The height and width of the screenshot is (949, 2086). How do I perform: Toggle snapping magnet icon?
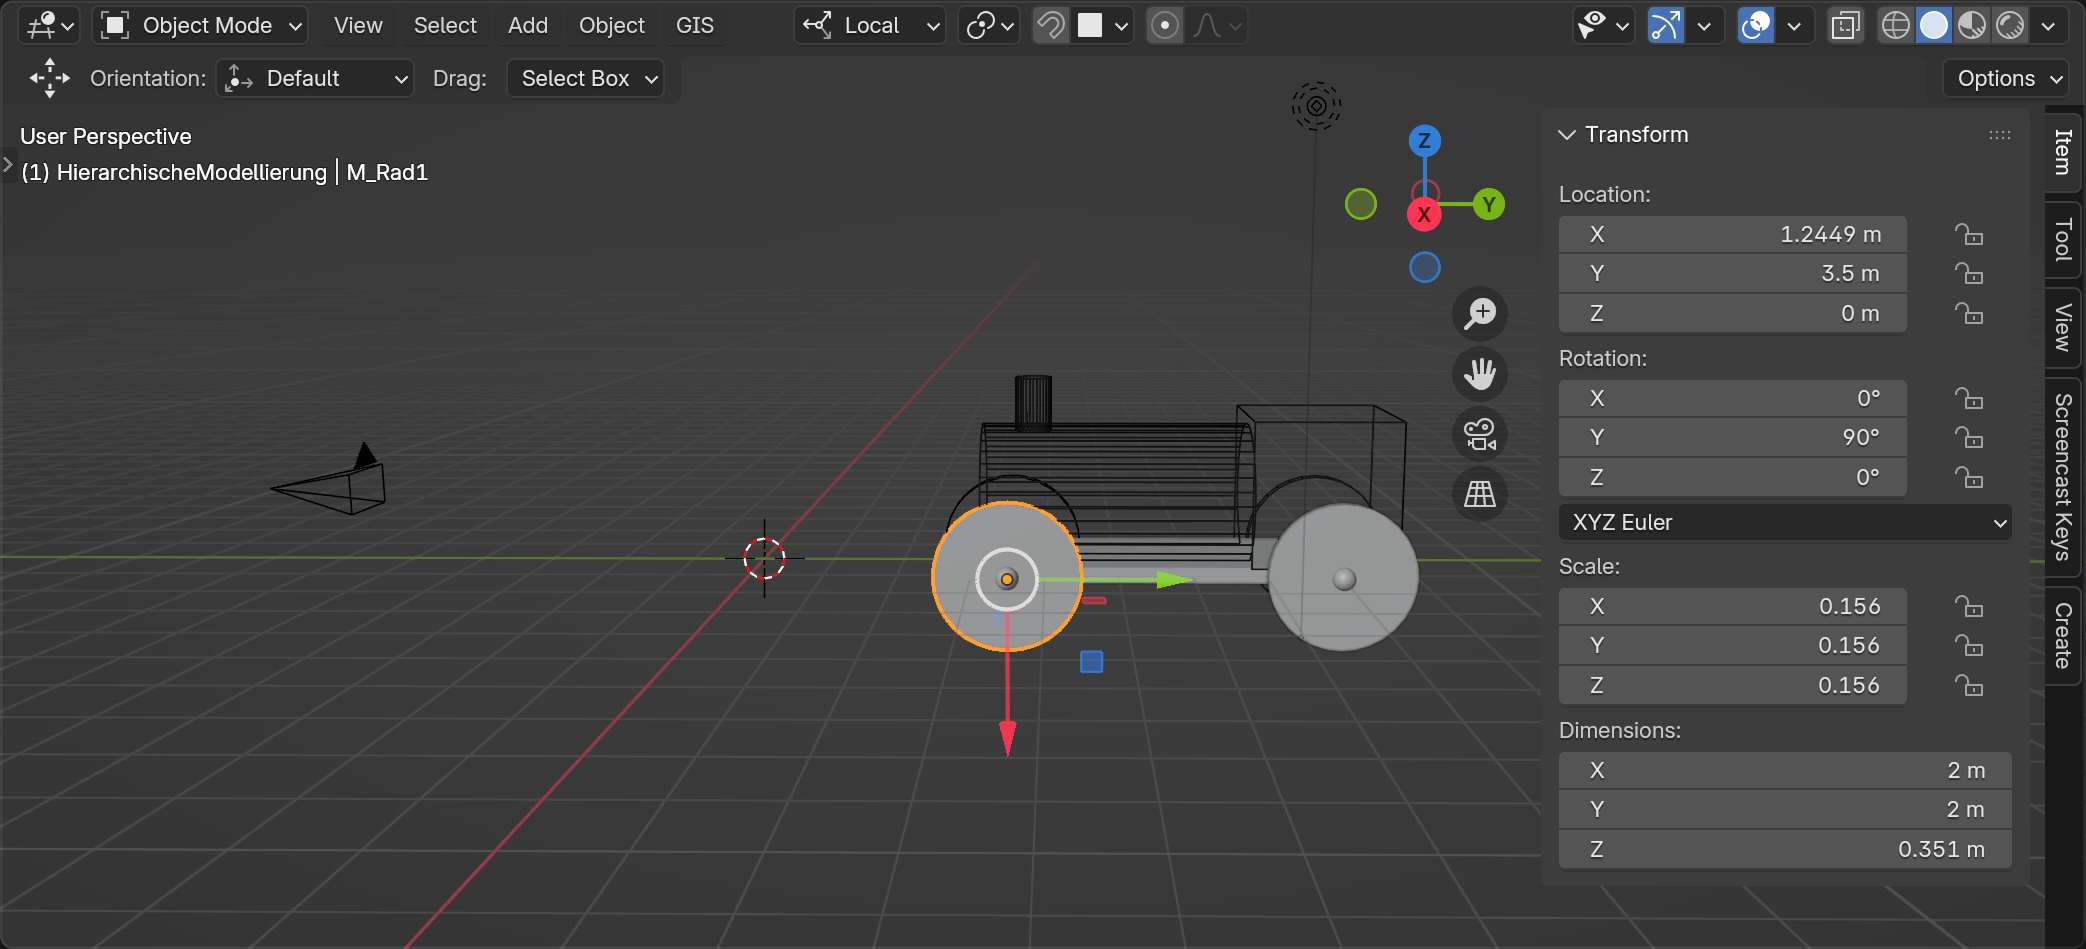(1051, 26)
